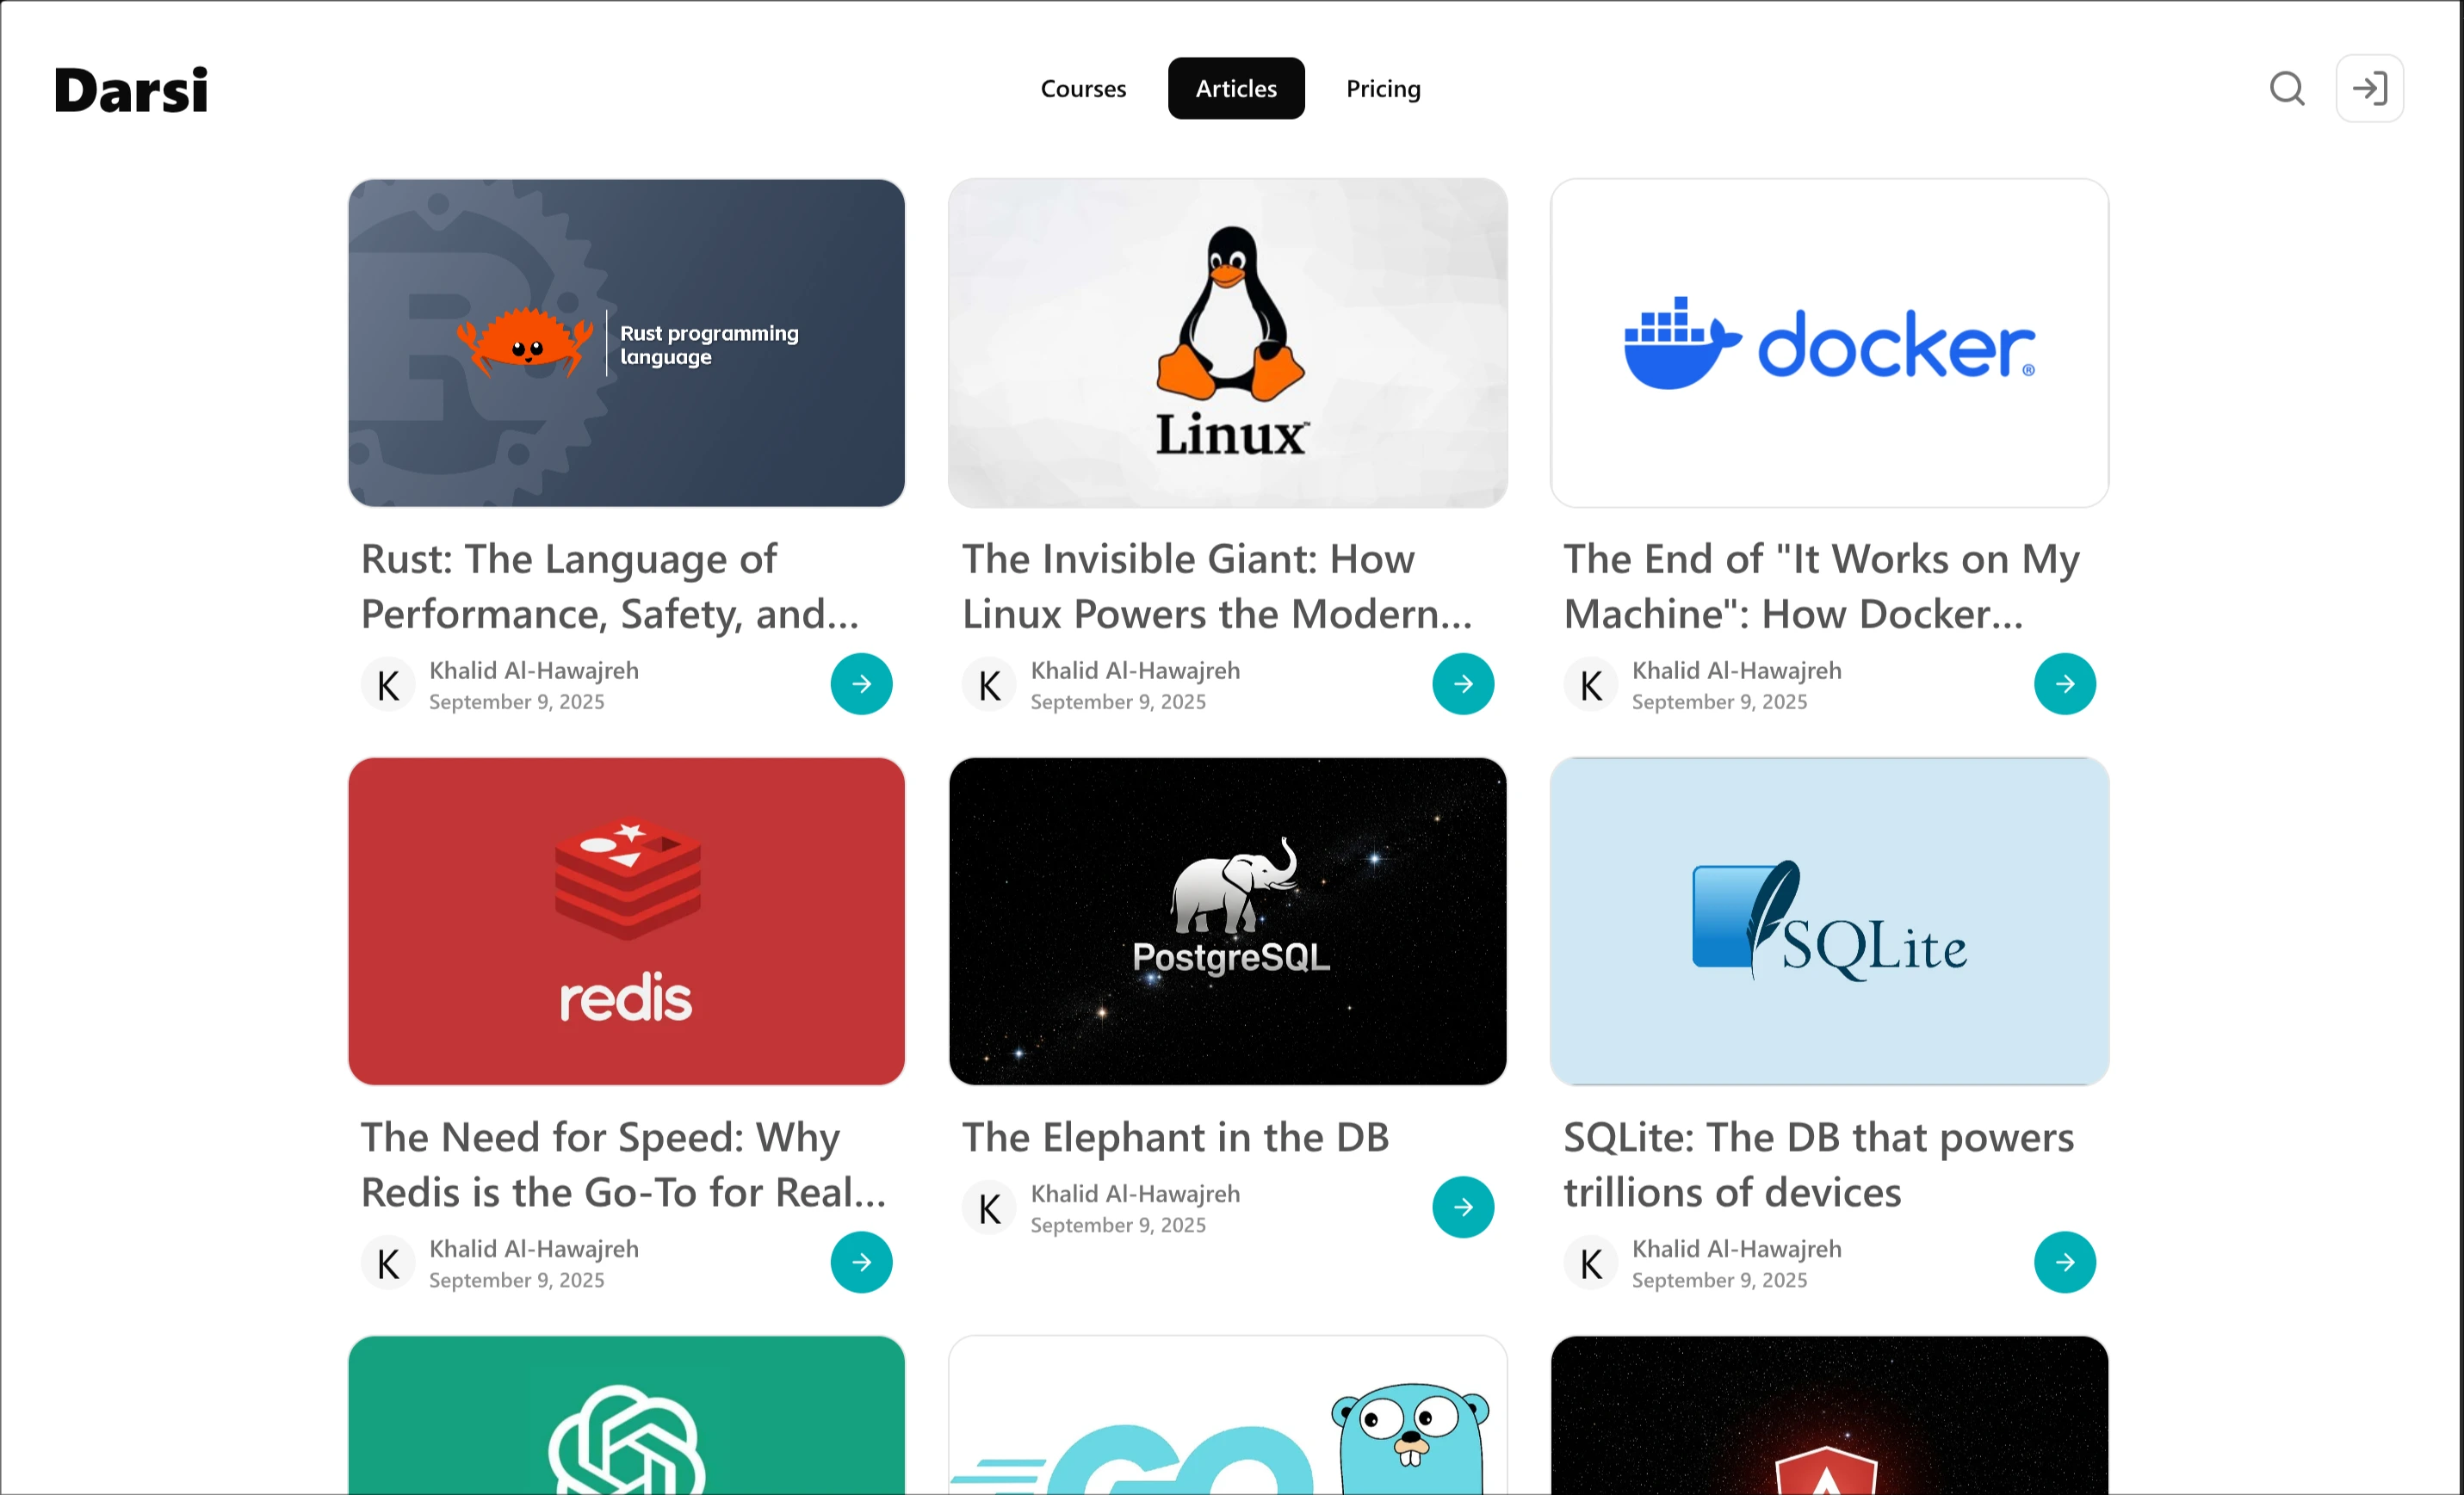Image resolution: width=2464 pixels, height=1495 pixels.
Task: Click the login arrow icon button
Action: click(2369, 89)
